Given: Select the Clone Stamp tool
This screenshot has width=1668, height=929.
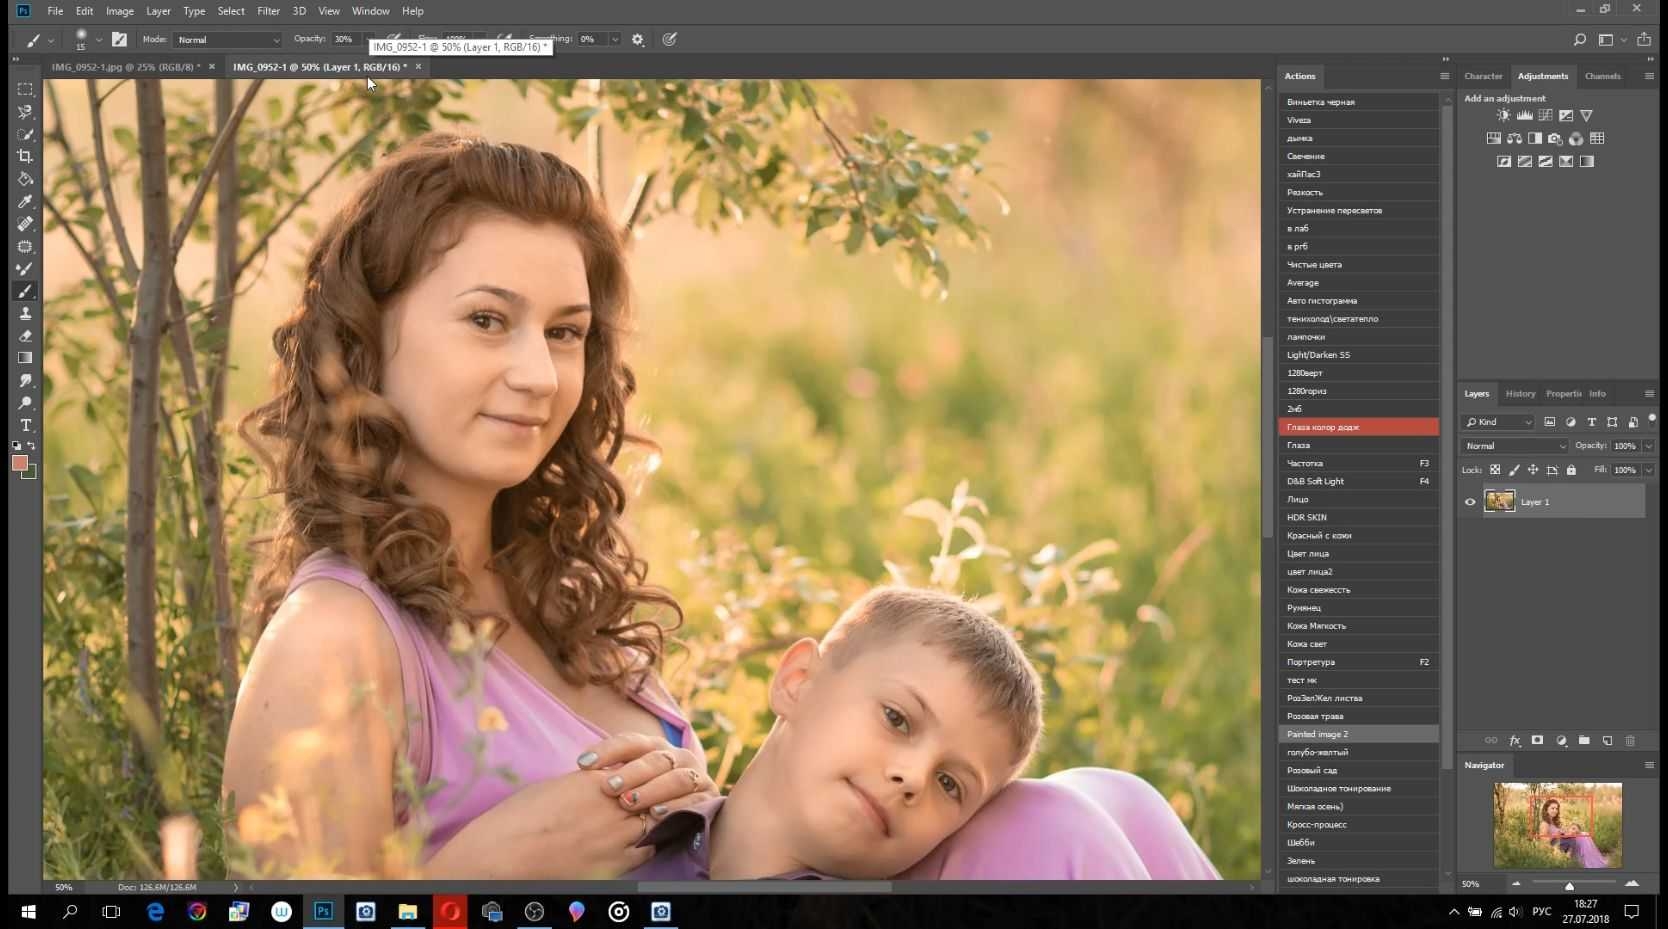Looking at the screenshot, I should pyautogui.click(x=25, y=313).
